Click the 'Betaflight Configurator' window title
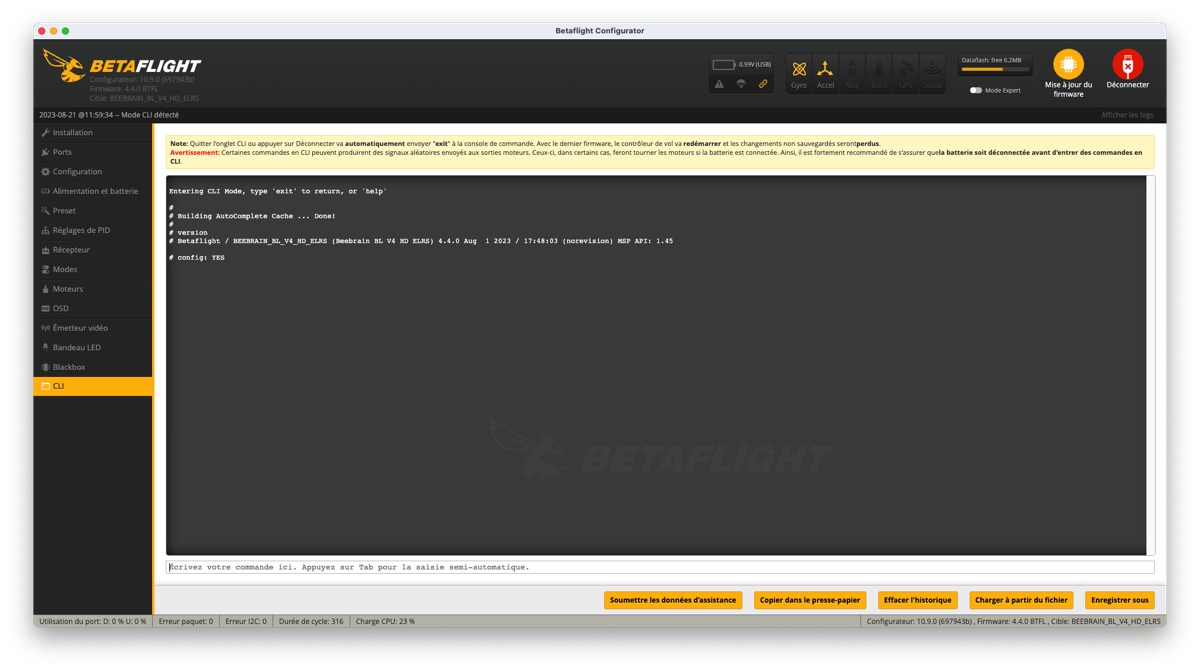The image size is (1200, 671). point(600,31)
